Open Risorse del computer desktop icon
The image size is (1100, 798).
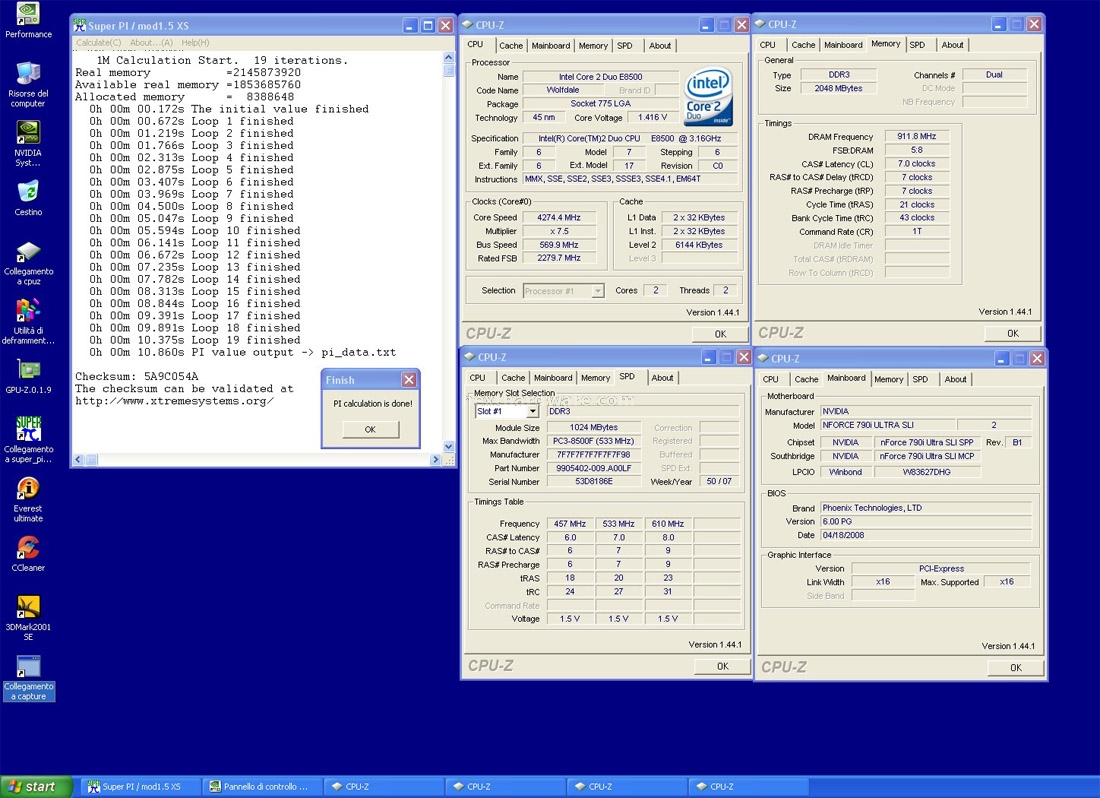click(x=28, y=84)
